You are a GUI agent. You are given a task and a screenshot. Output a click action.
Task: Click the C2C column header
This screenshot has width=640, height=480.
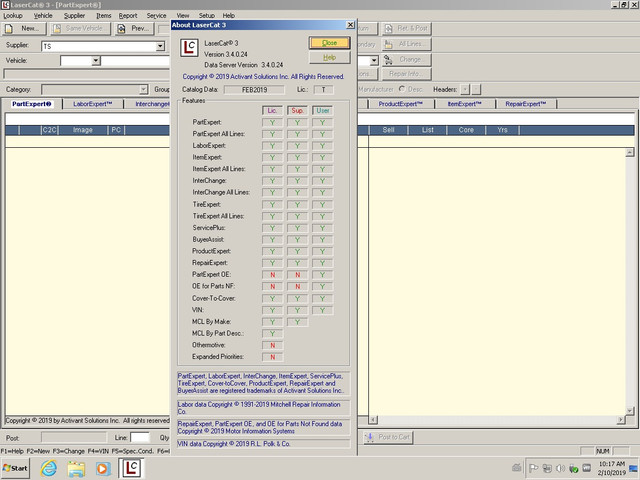(49, 130)
